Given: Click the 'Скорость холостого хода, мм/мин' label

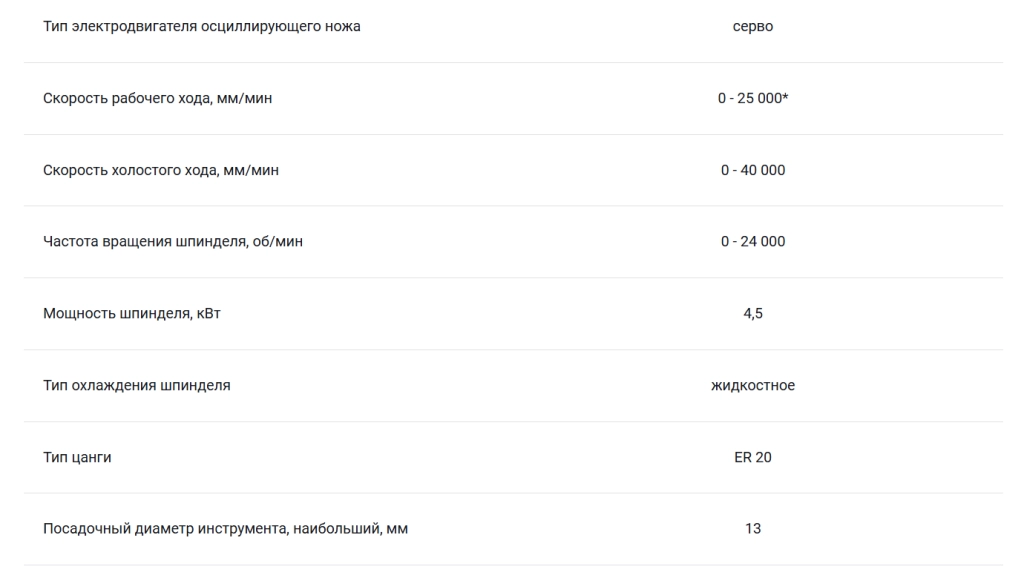Looking at the screenshot, I should 161,170.
